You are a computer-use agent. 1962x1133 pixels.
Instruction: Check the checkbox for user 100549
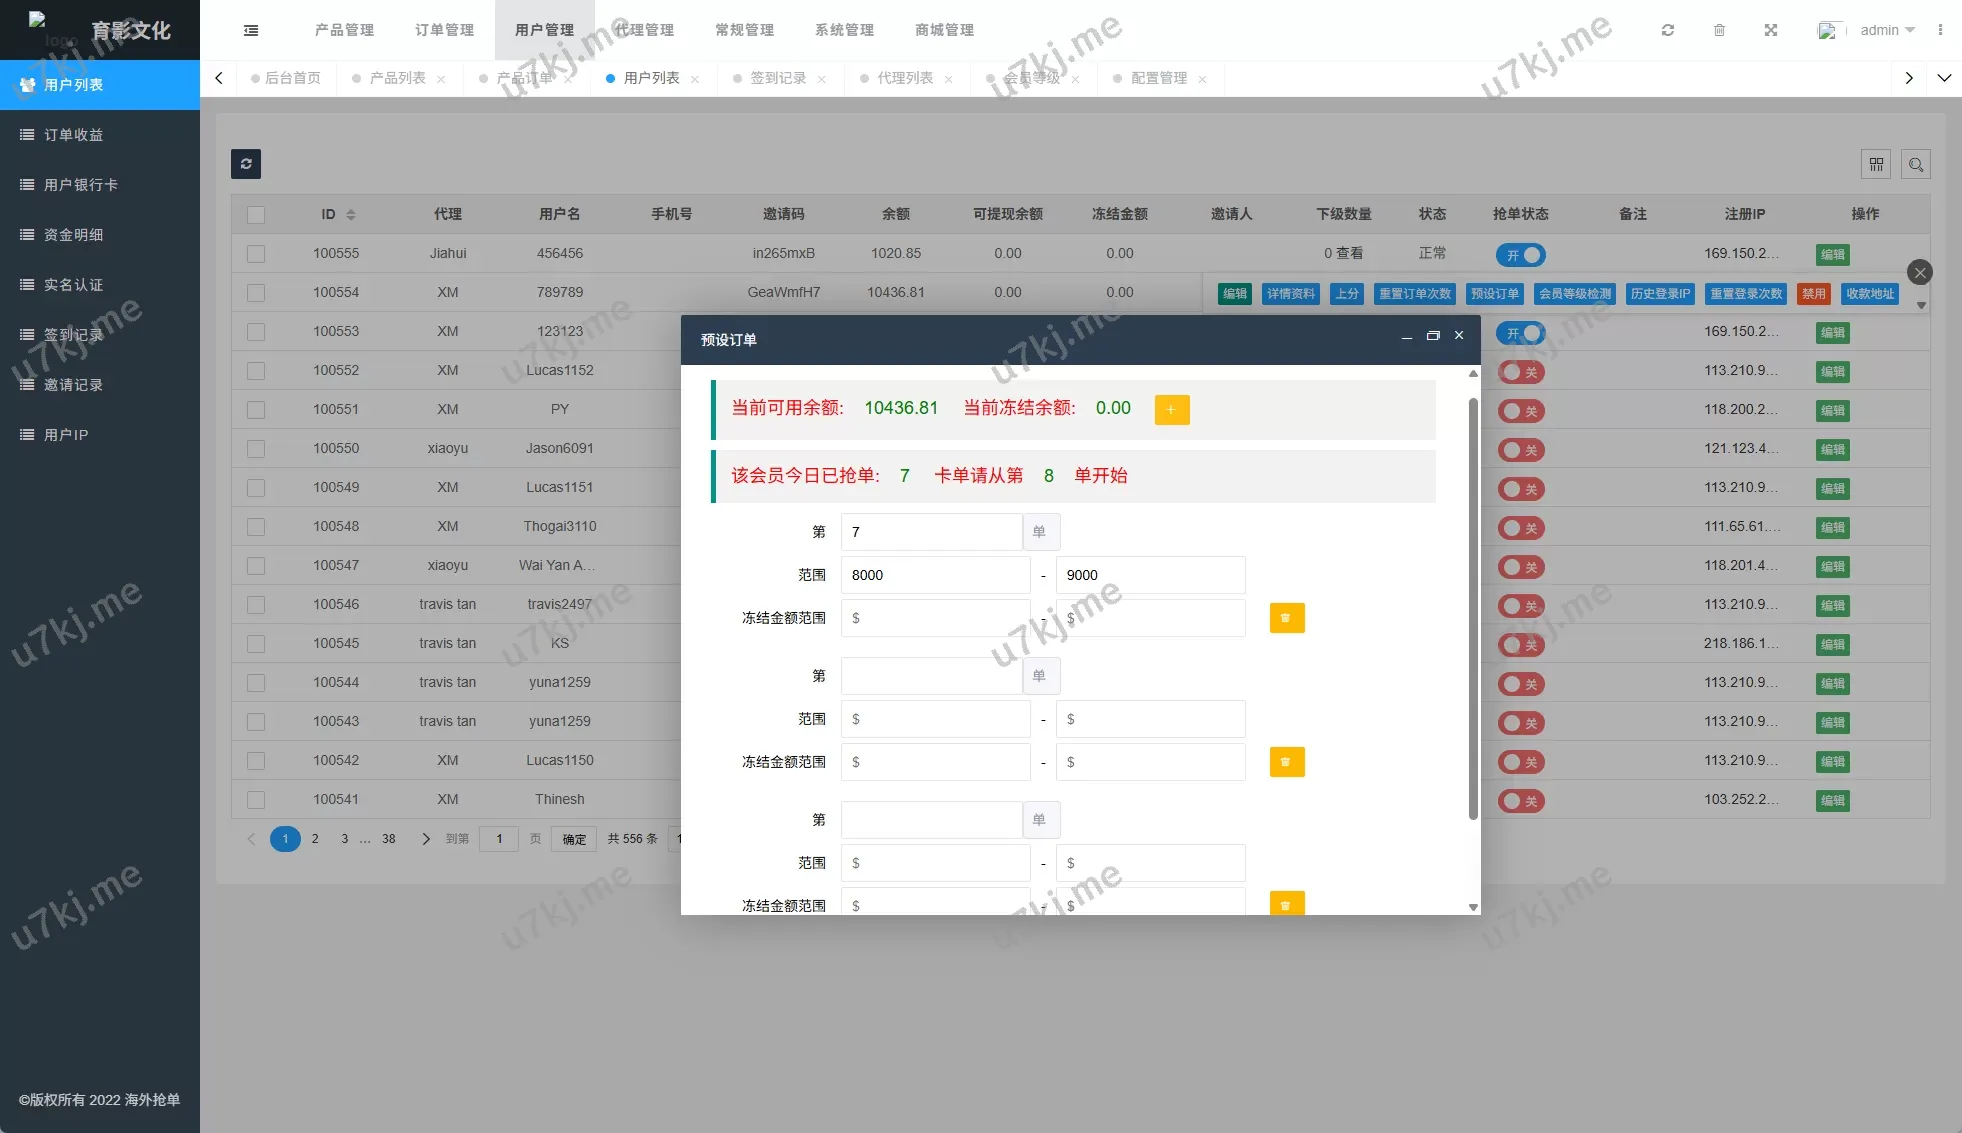coord(256,488)
